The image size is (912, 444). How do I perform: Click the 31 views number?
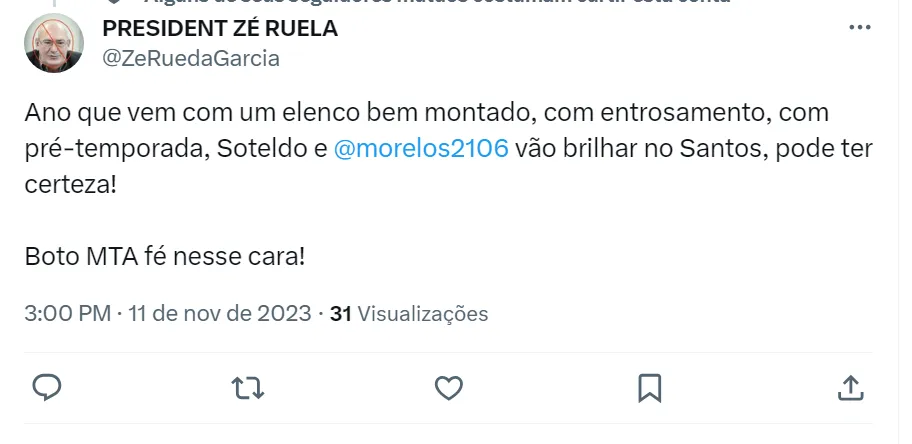click(x=340, y=314)
